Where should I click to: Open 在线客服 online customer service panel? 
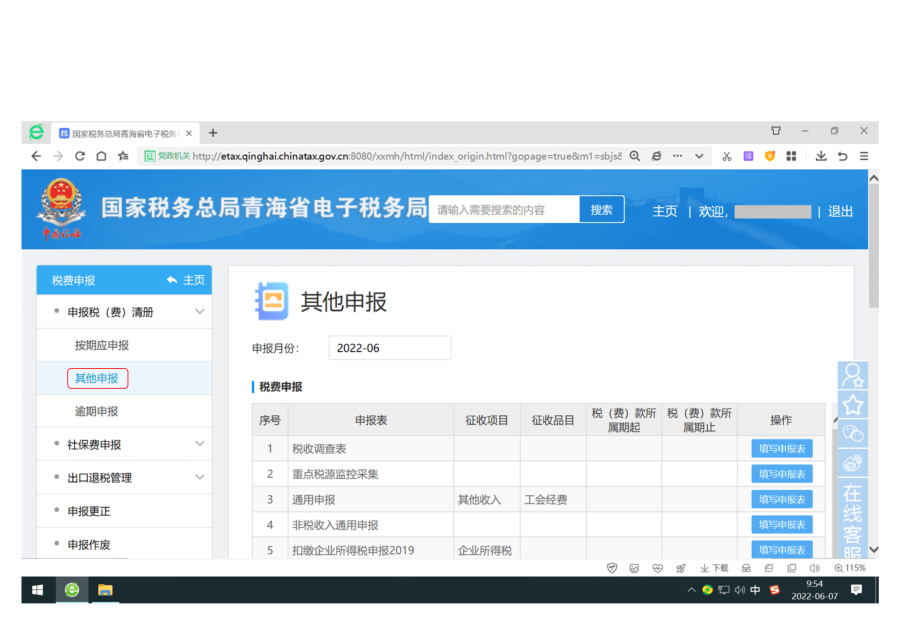[x=852, y=518]
